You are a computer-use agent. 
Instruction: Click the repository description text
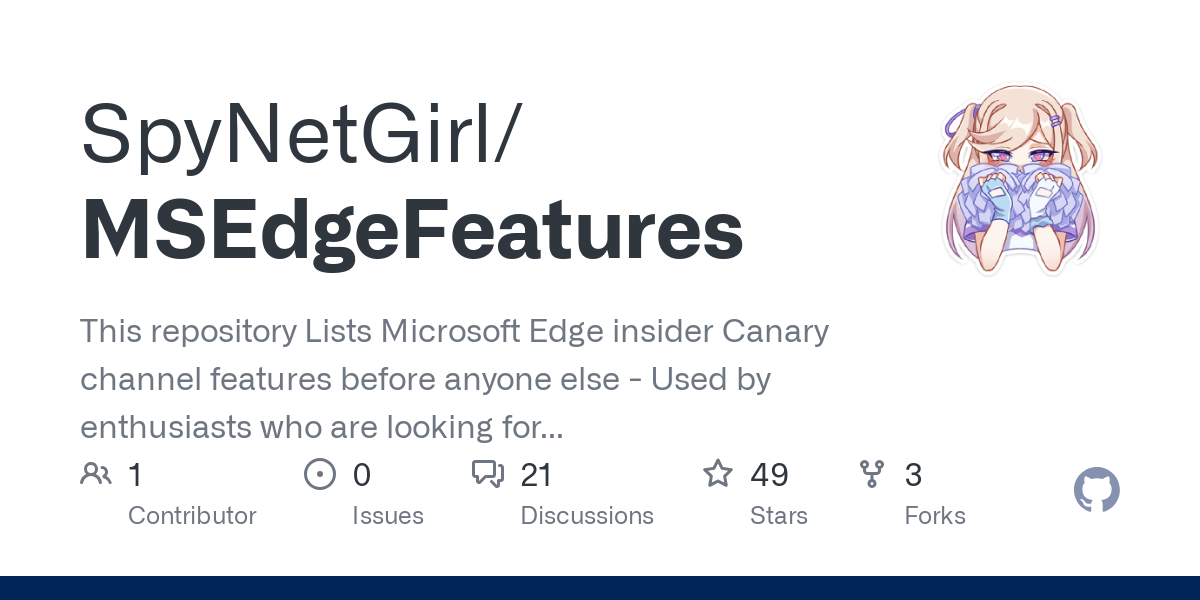click(x=455, y=379)
